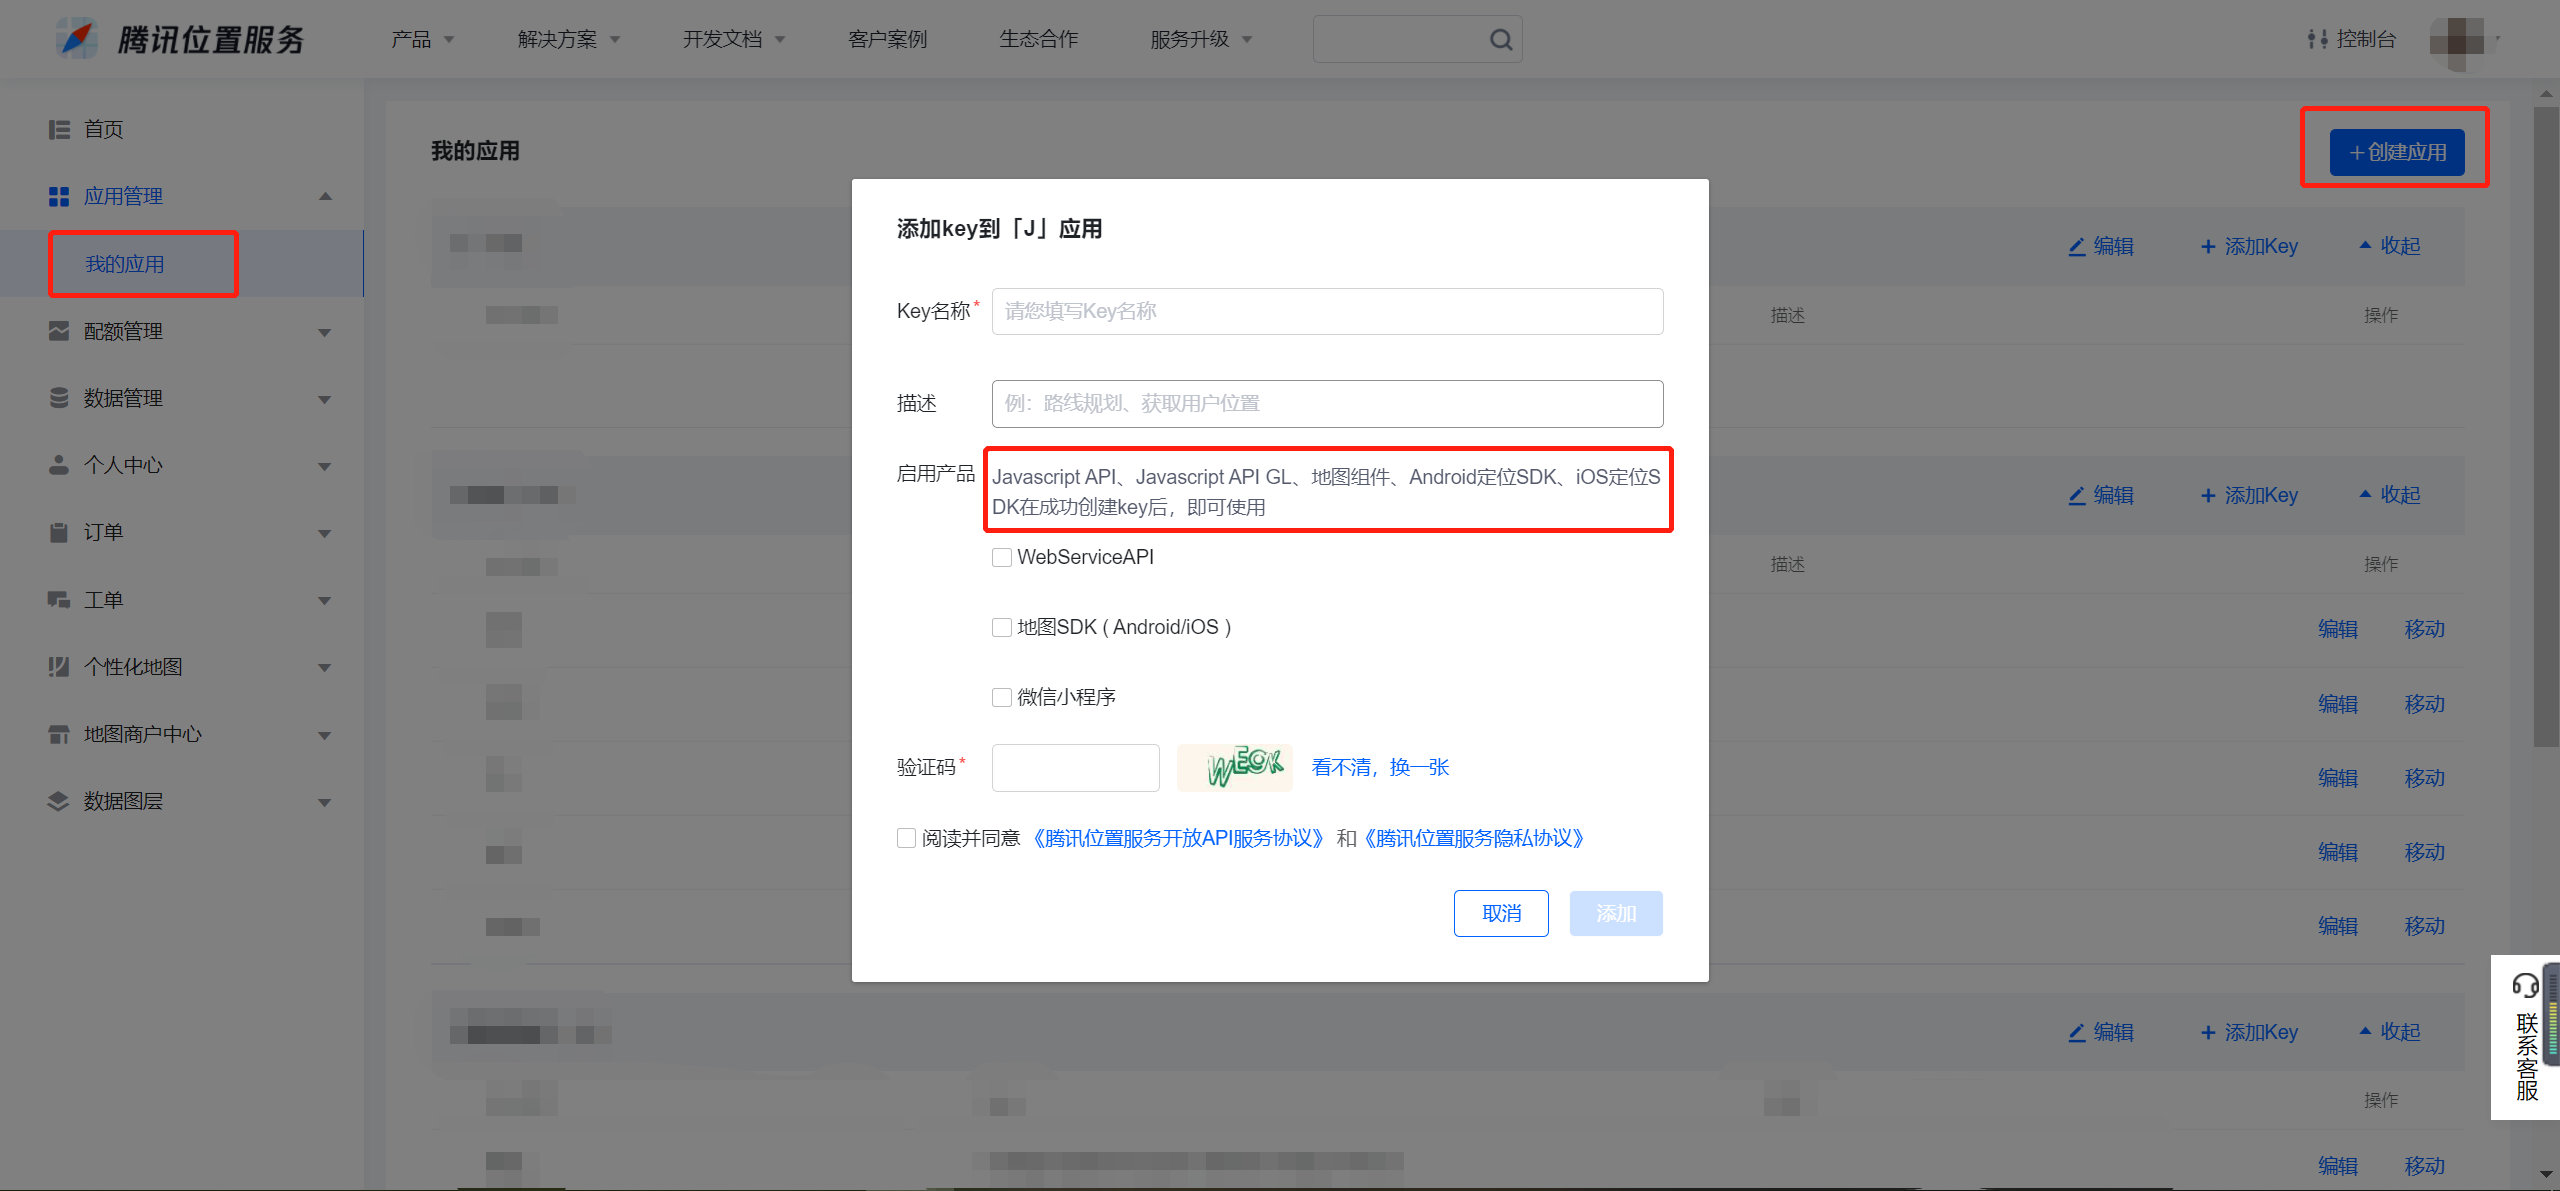Open 客户案例 in the top menu

(887, 39)
